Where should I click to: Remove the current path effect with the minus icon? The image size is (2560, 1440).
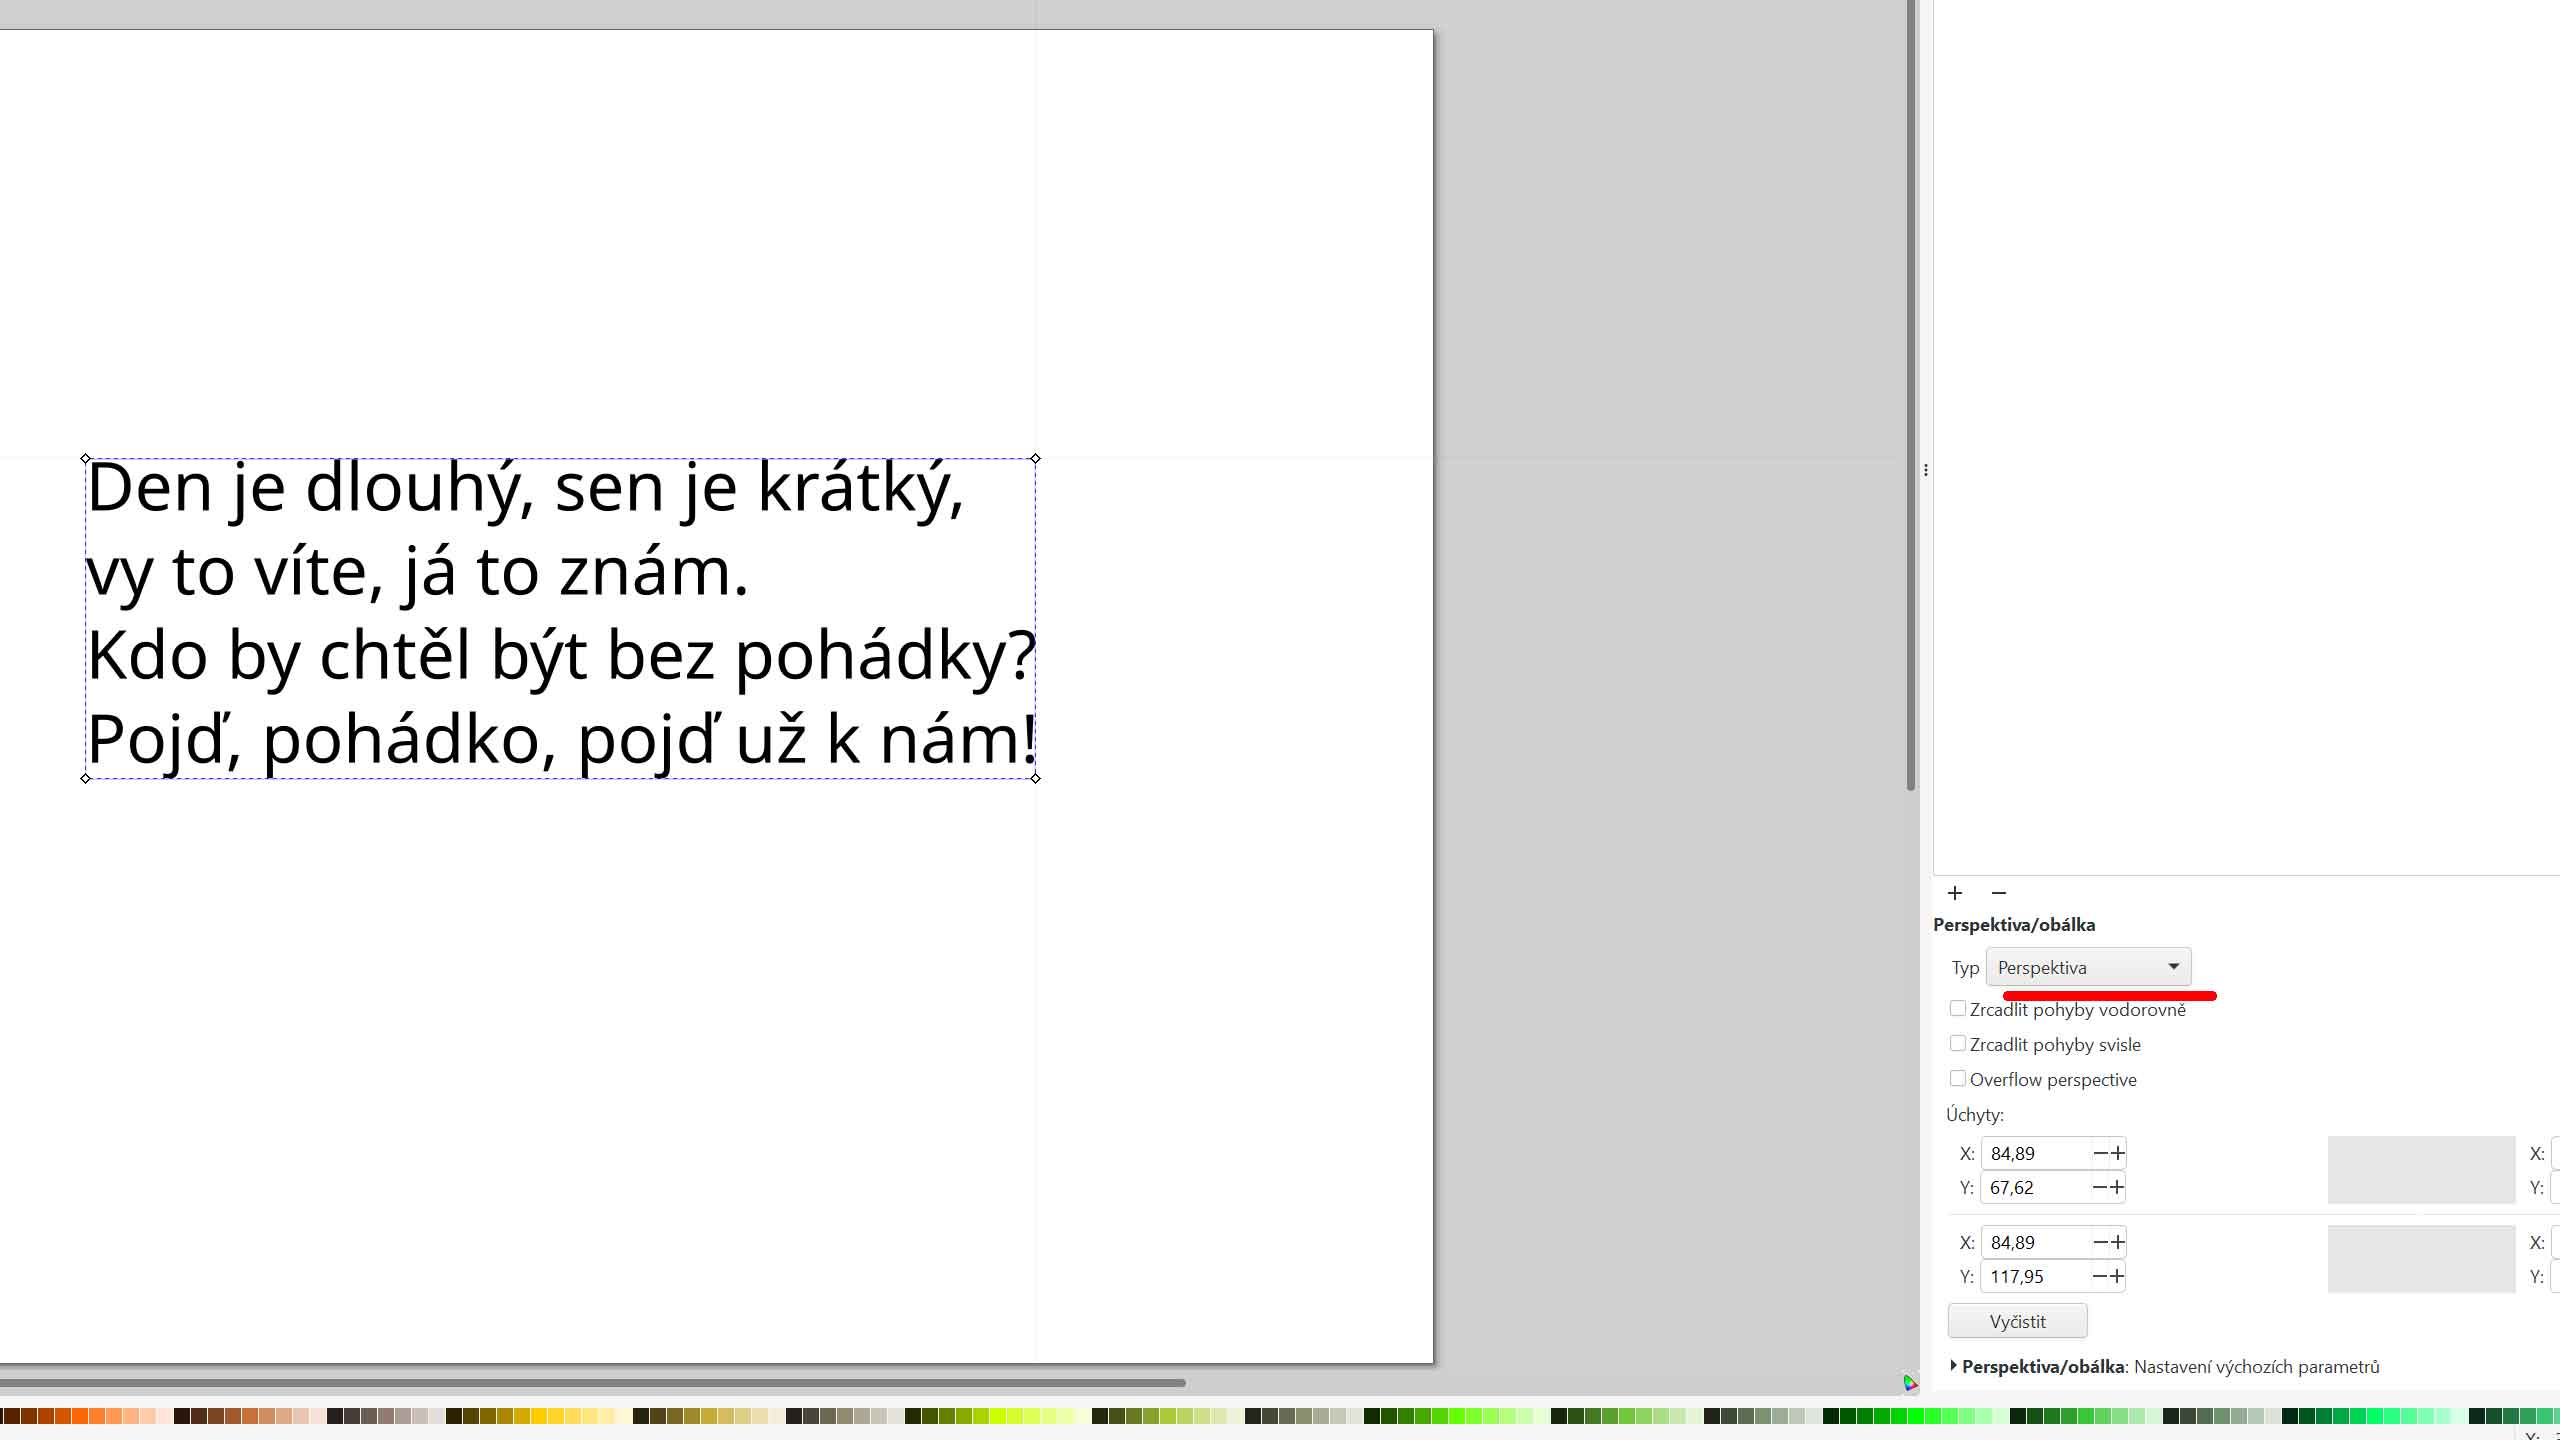(1998, 893)
